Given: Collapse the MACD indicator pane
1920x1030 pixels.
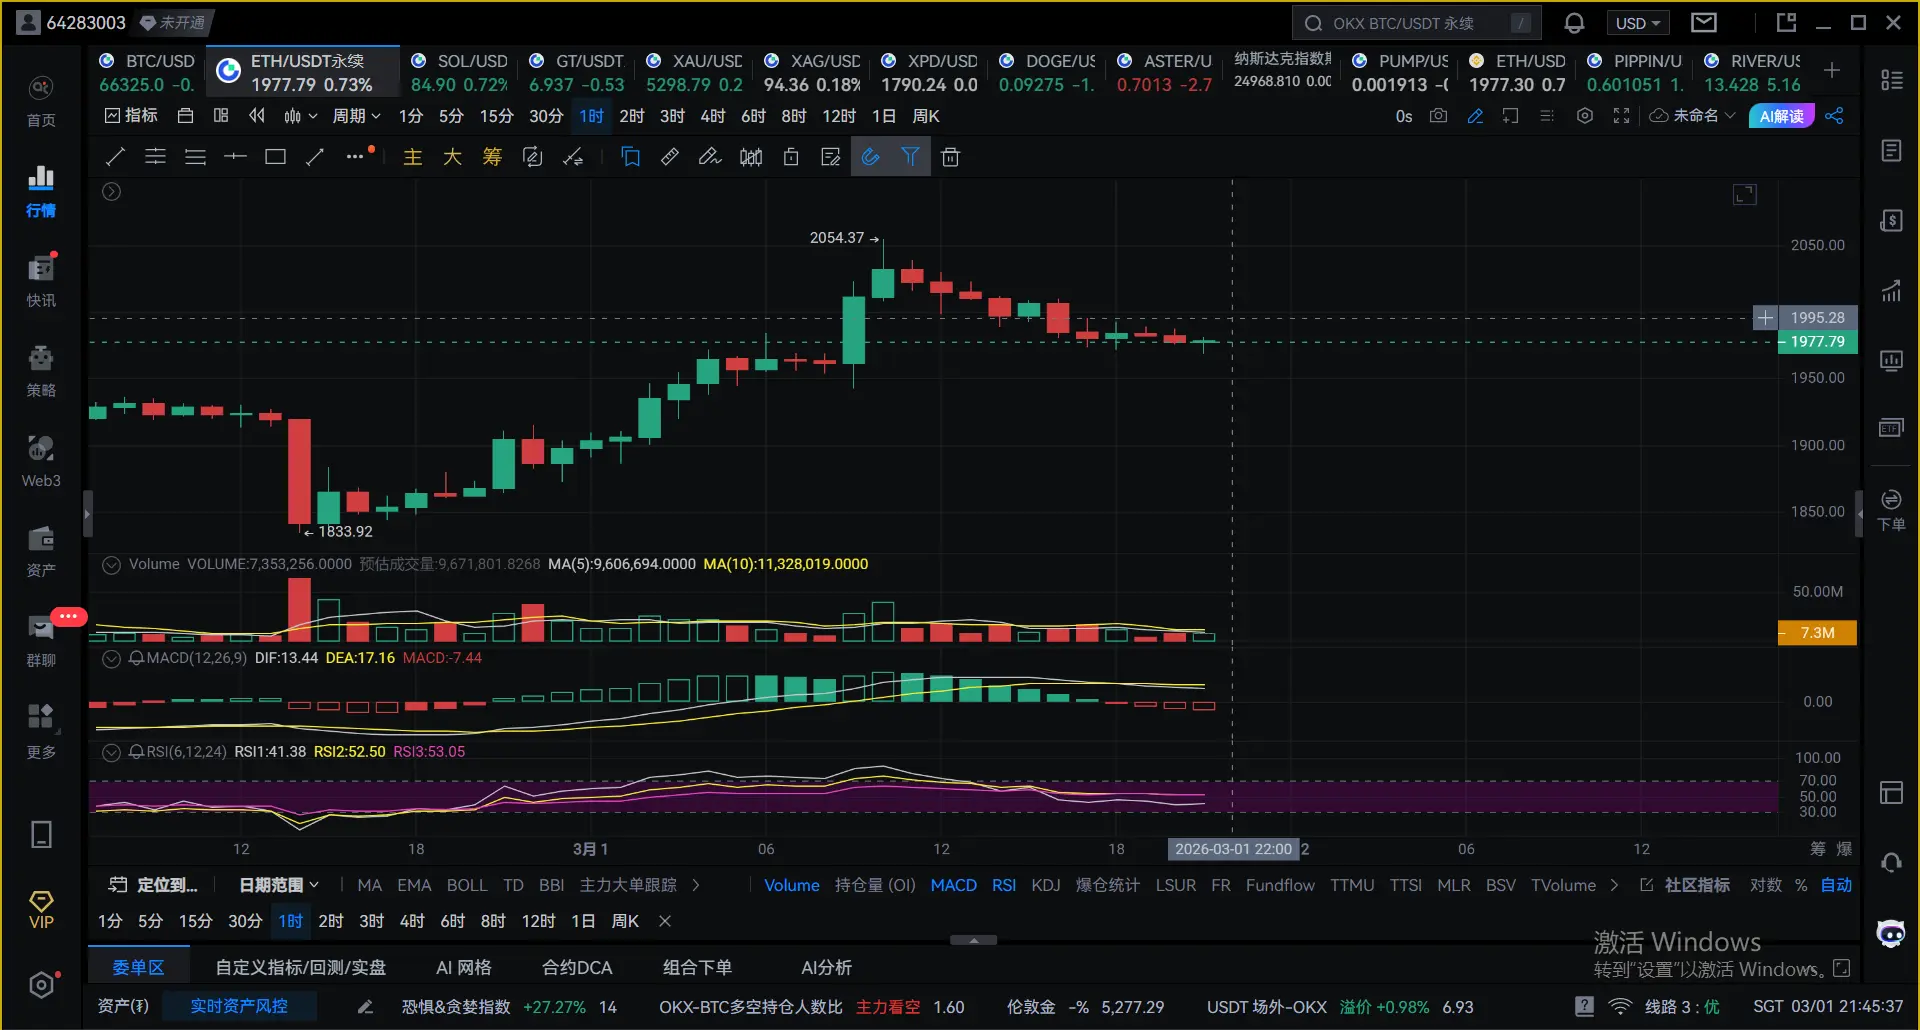Looking at the screenshot, I should pyautogui.click(x=112, y=658).
